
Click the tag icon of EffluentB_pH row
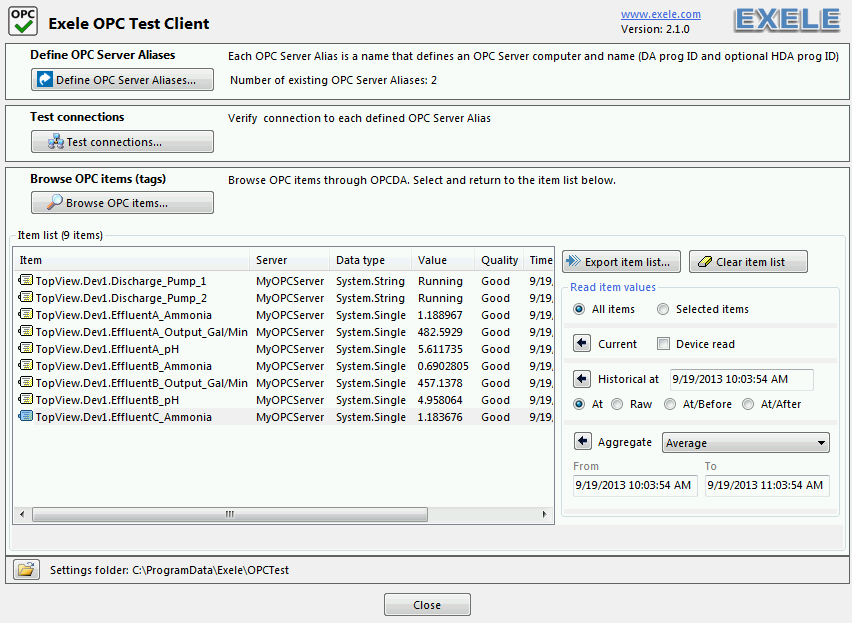point(26,399)
